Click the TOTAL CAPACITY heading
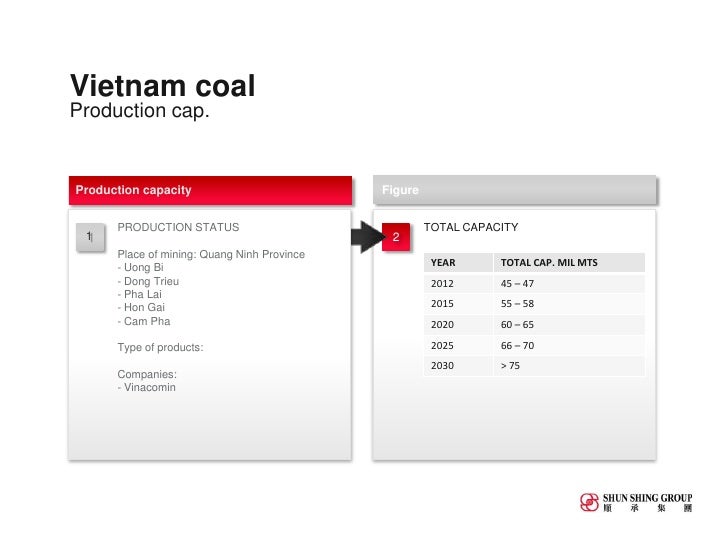728x546 pixels. pos(471,227)
